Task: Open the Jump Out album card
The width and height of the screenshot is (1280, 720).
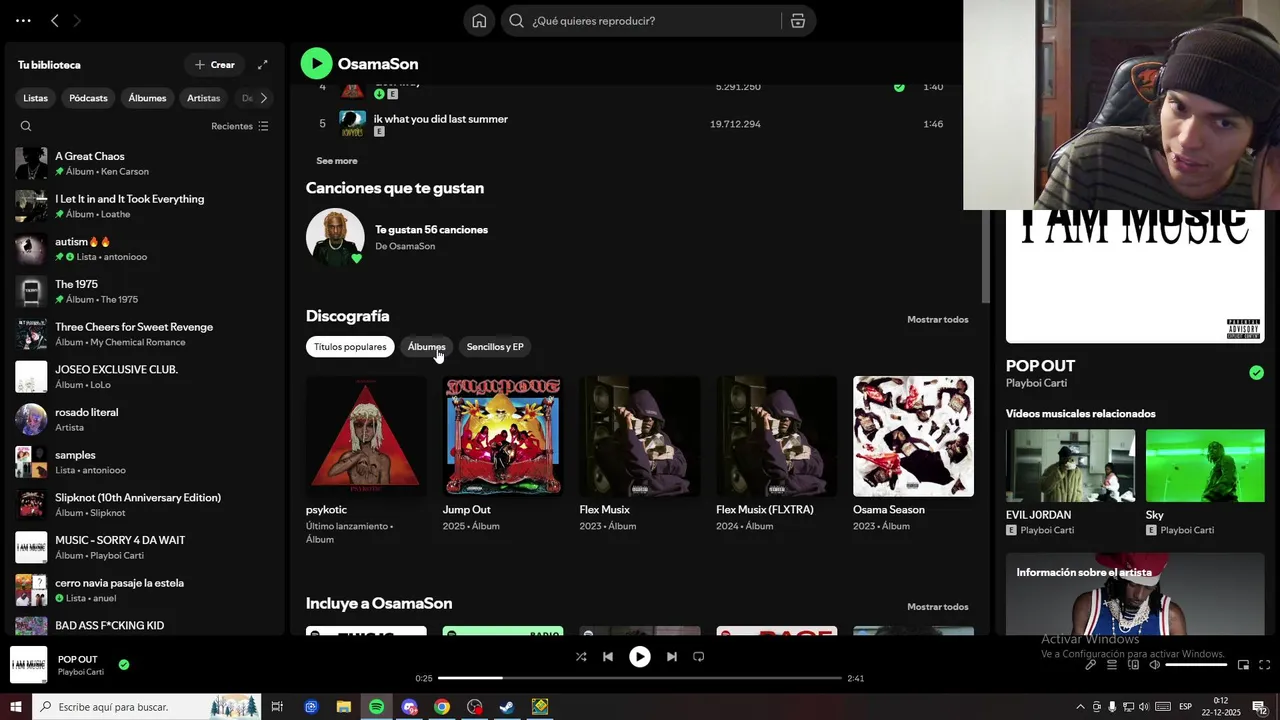Action: (x=503, y=455)
